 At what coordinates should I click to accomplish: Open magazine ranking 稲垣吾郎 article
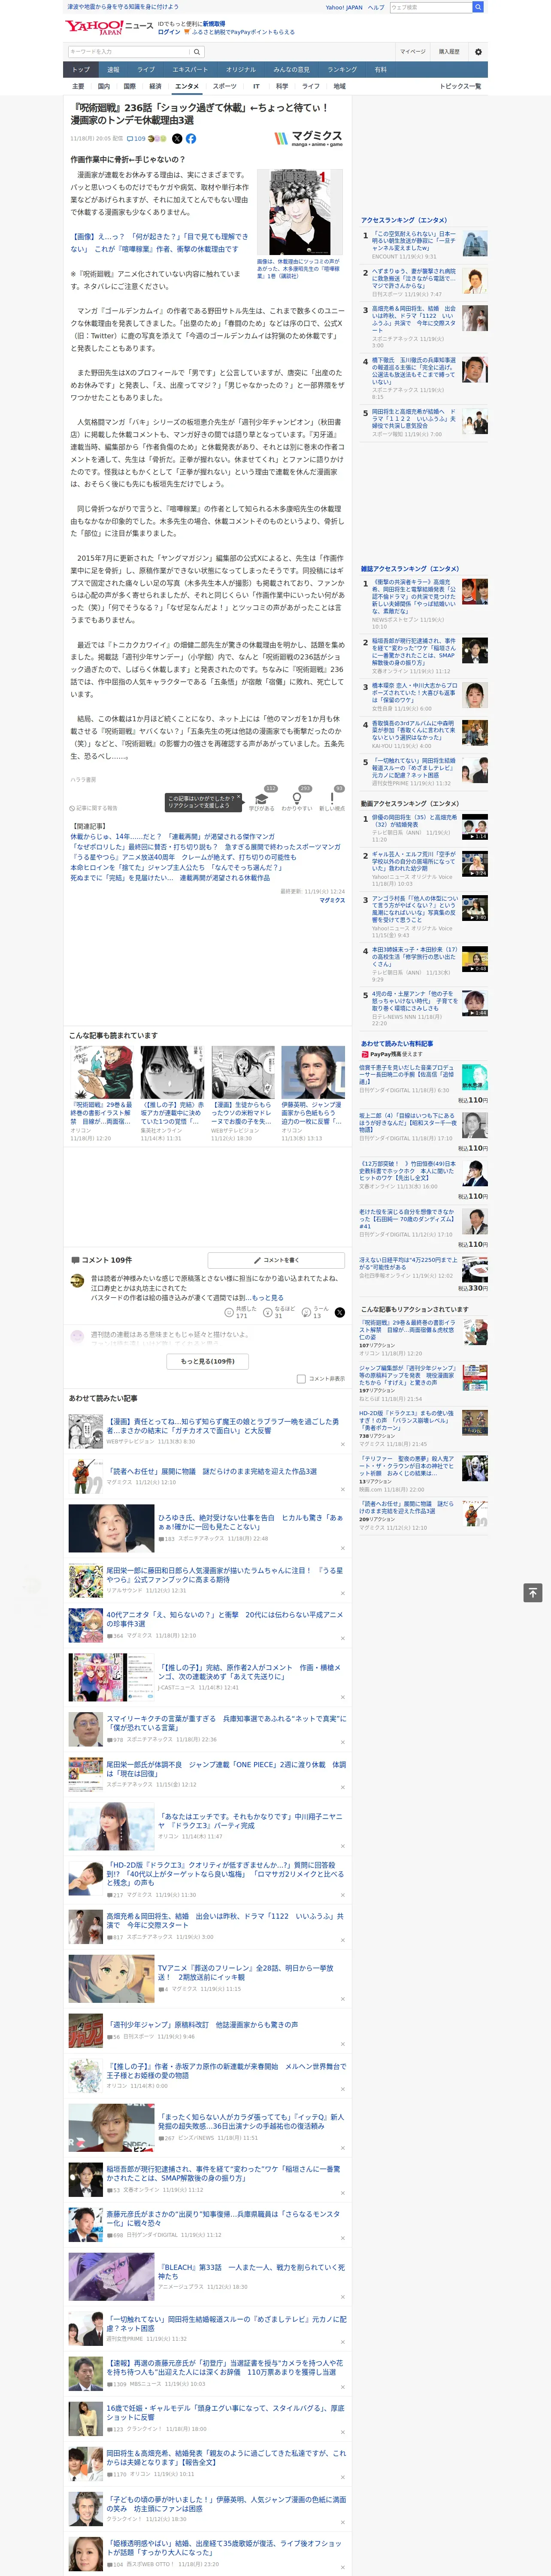point(424,655)
